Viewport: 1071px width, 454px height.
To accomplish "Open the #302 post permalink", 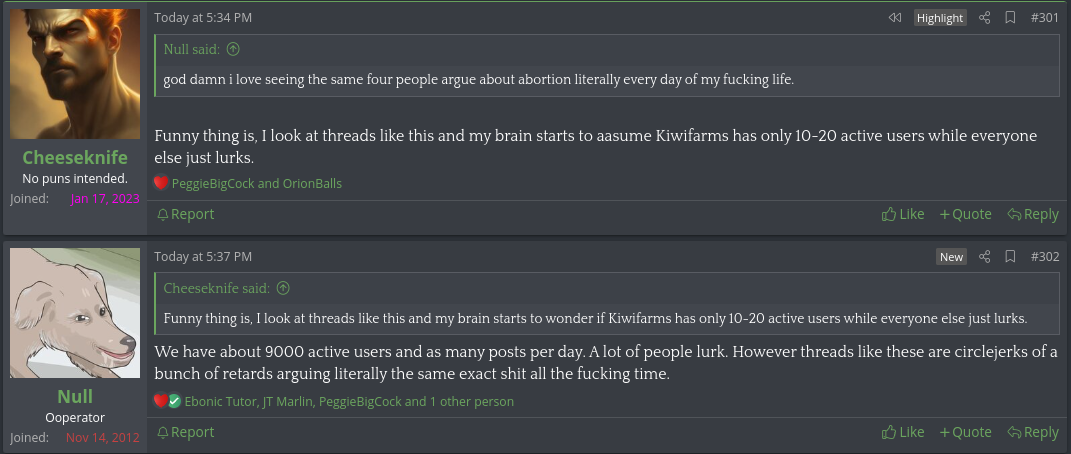I will (x=1044, y=257).
